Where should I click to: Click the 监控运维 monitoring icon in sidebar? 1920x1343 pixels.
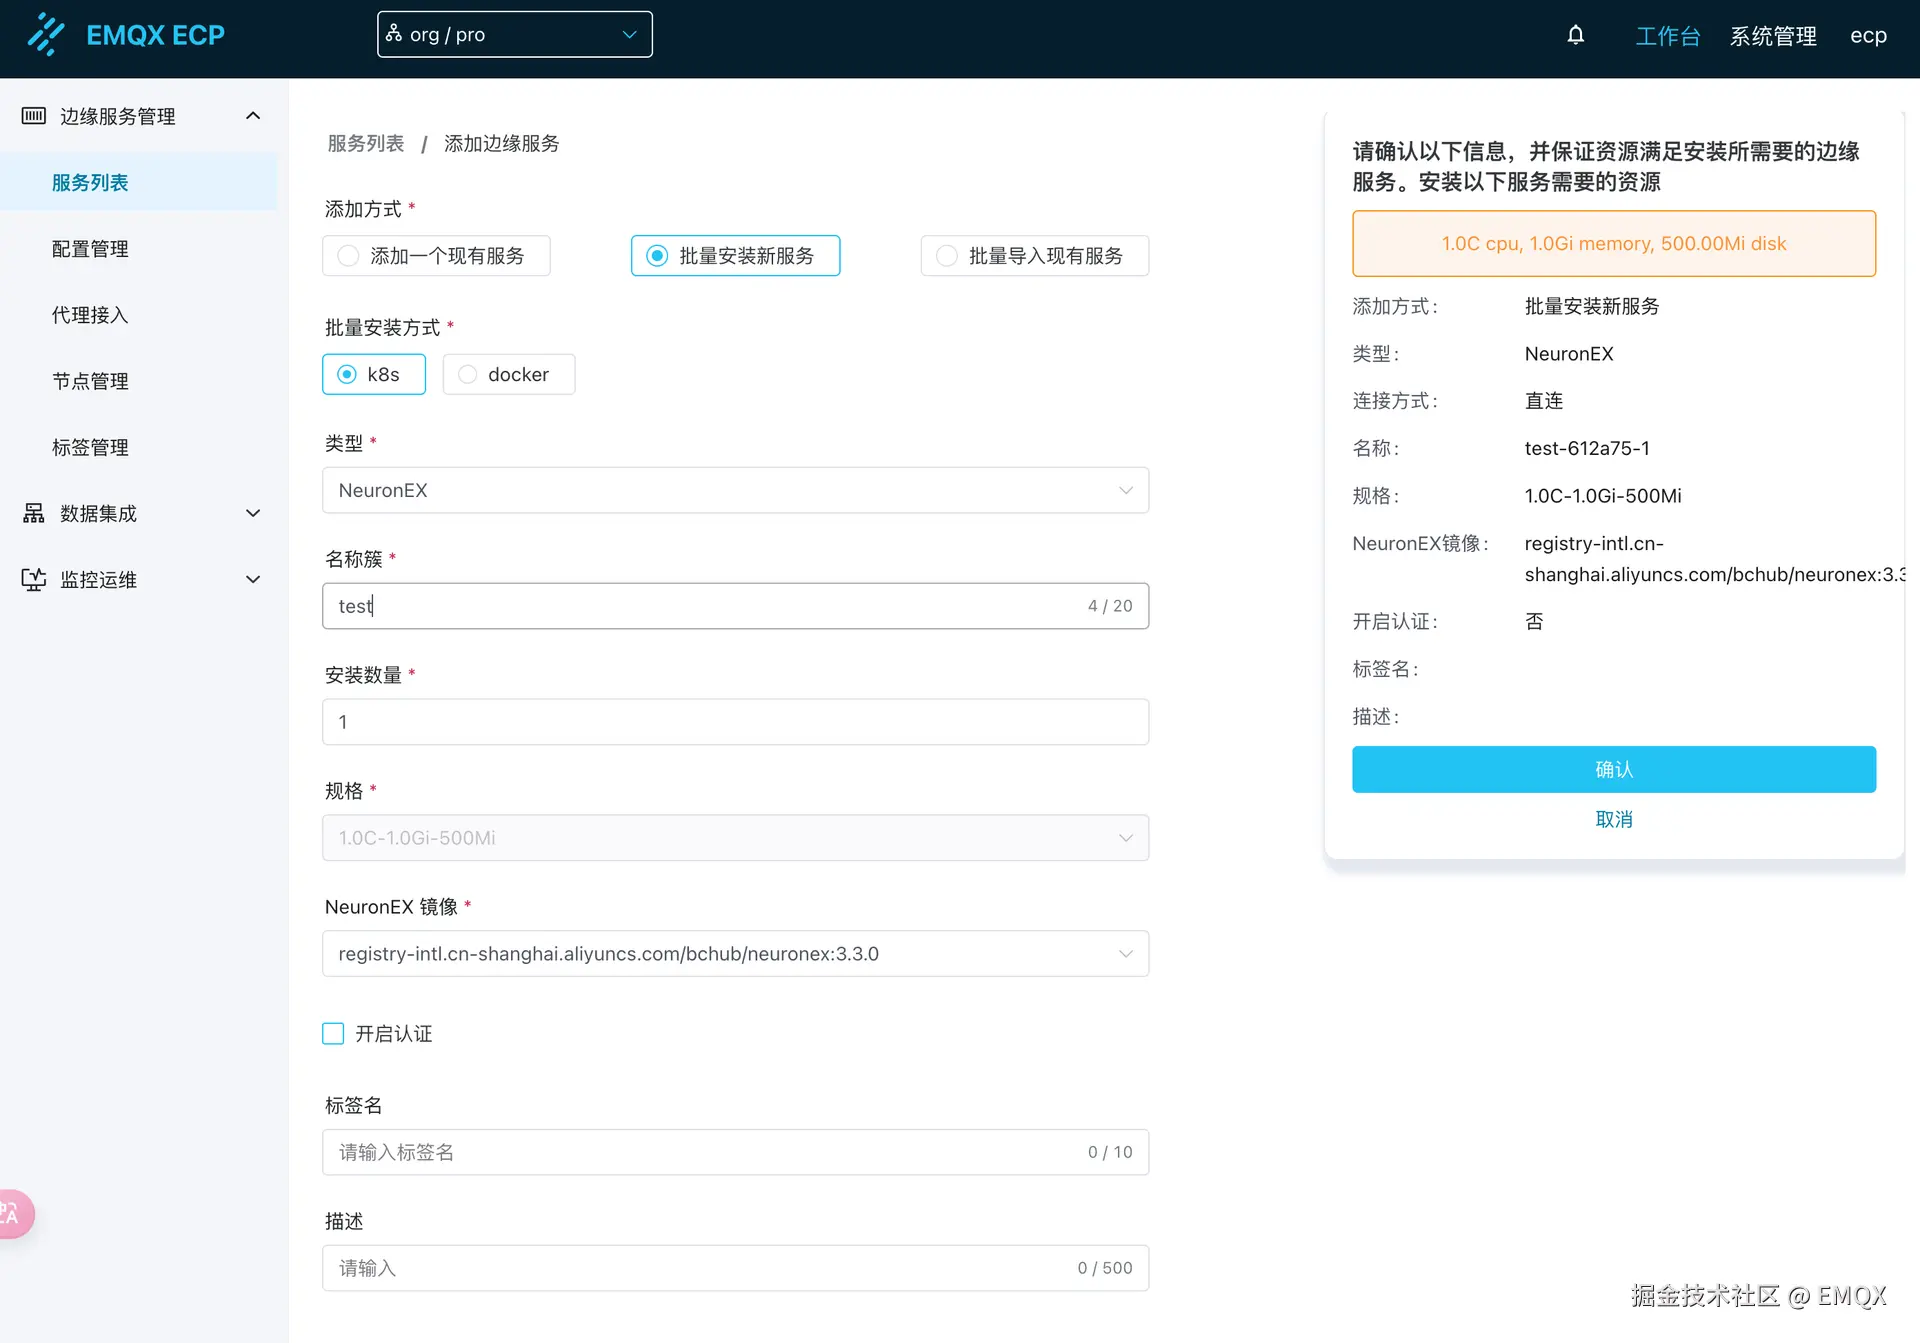[33, 579]
